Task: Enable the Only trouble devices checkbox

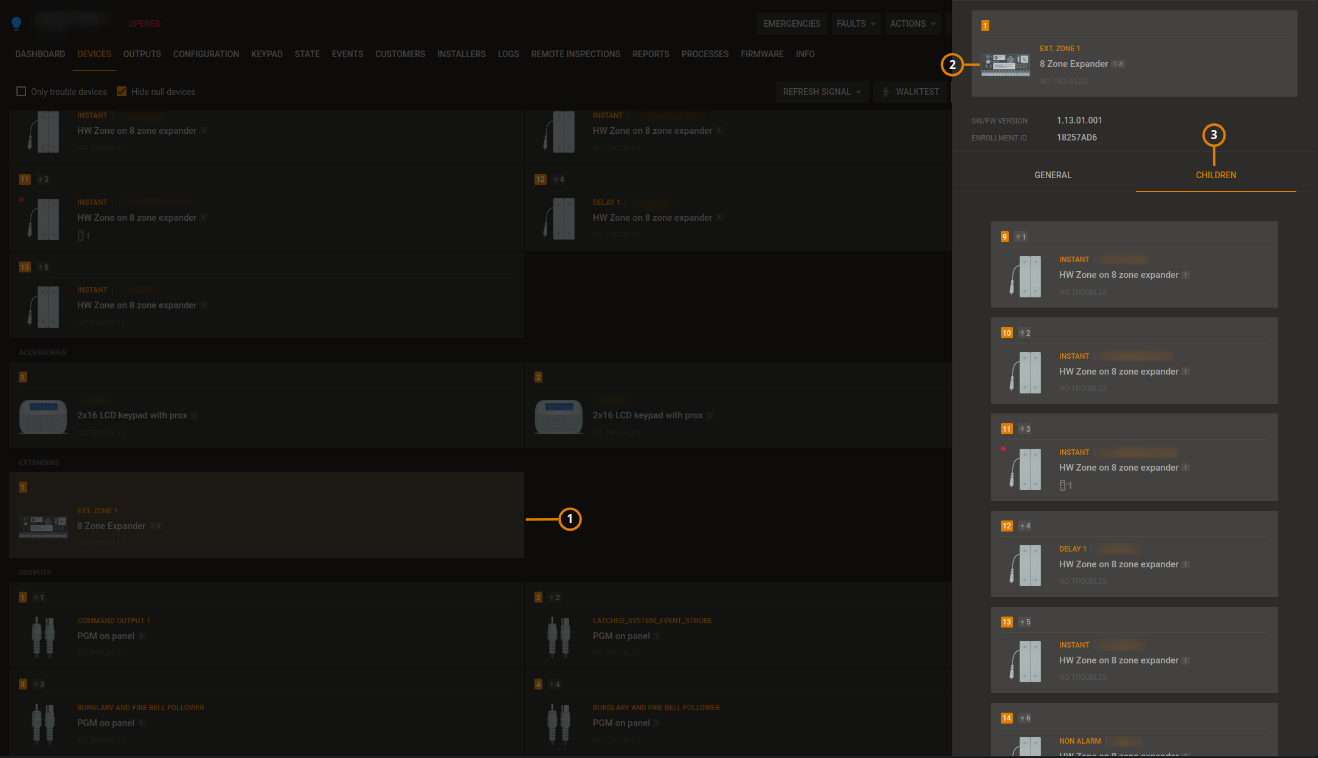Action: pyautogui.click(x=21, y=90)
